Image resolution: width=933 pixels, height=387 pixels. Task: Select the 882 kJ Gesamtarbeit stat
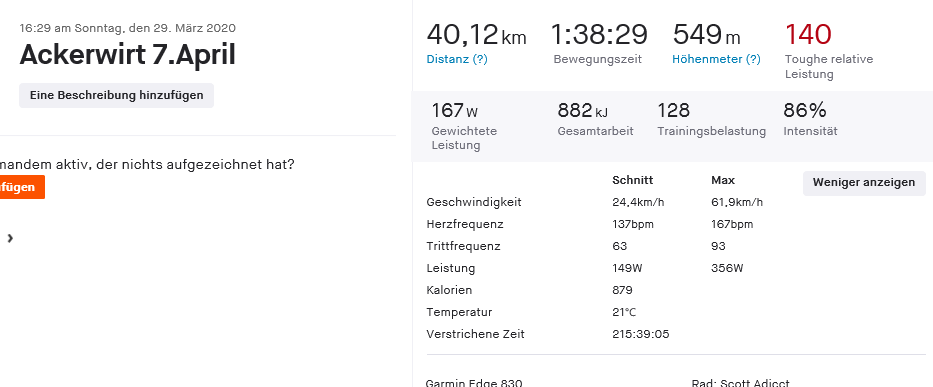583,110
